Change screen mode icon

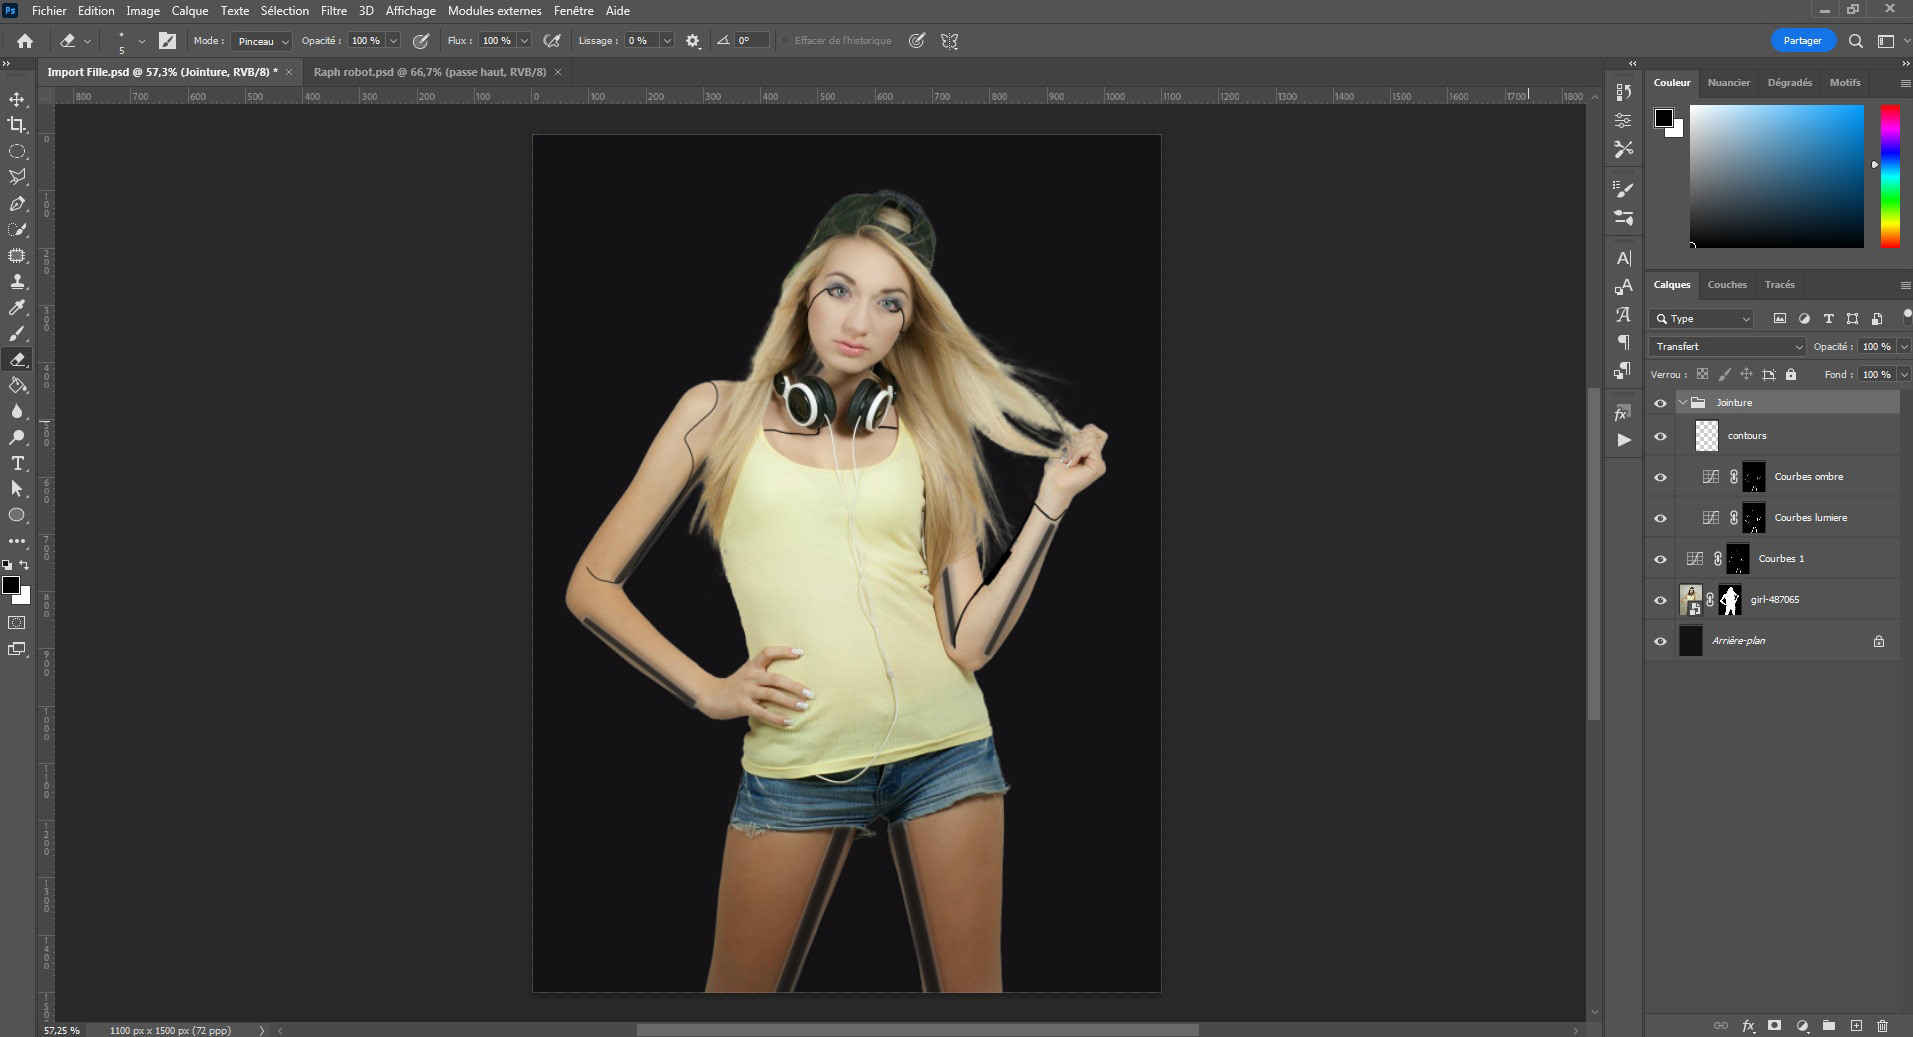pyautogui.click(x=17, y=649)
